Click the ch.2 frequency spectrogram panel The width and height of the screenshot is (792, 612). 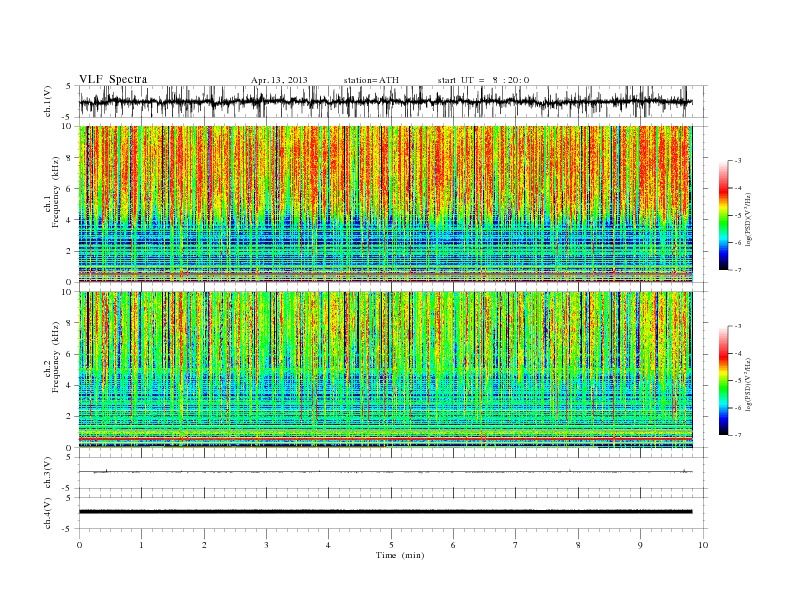coord(386,370)
